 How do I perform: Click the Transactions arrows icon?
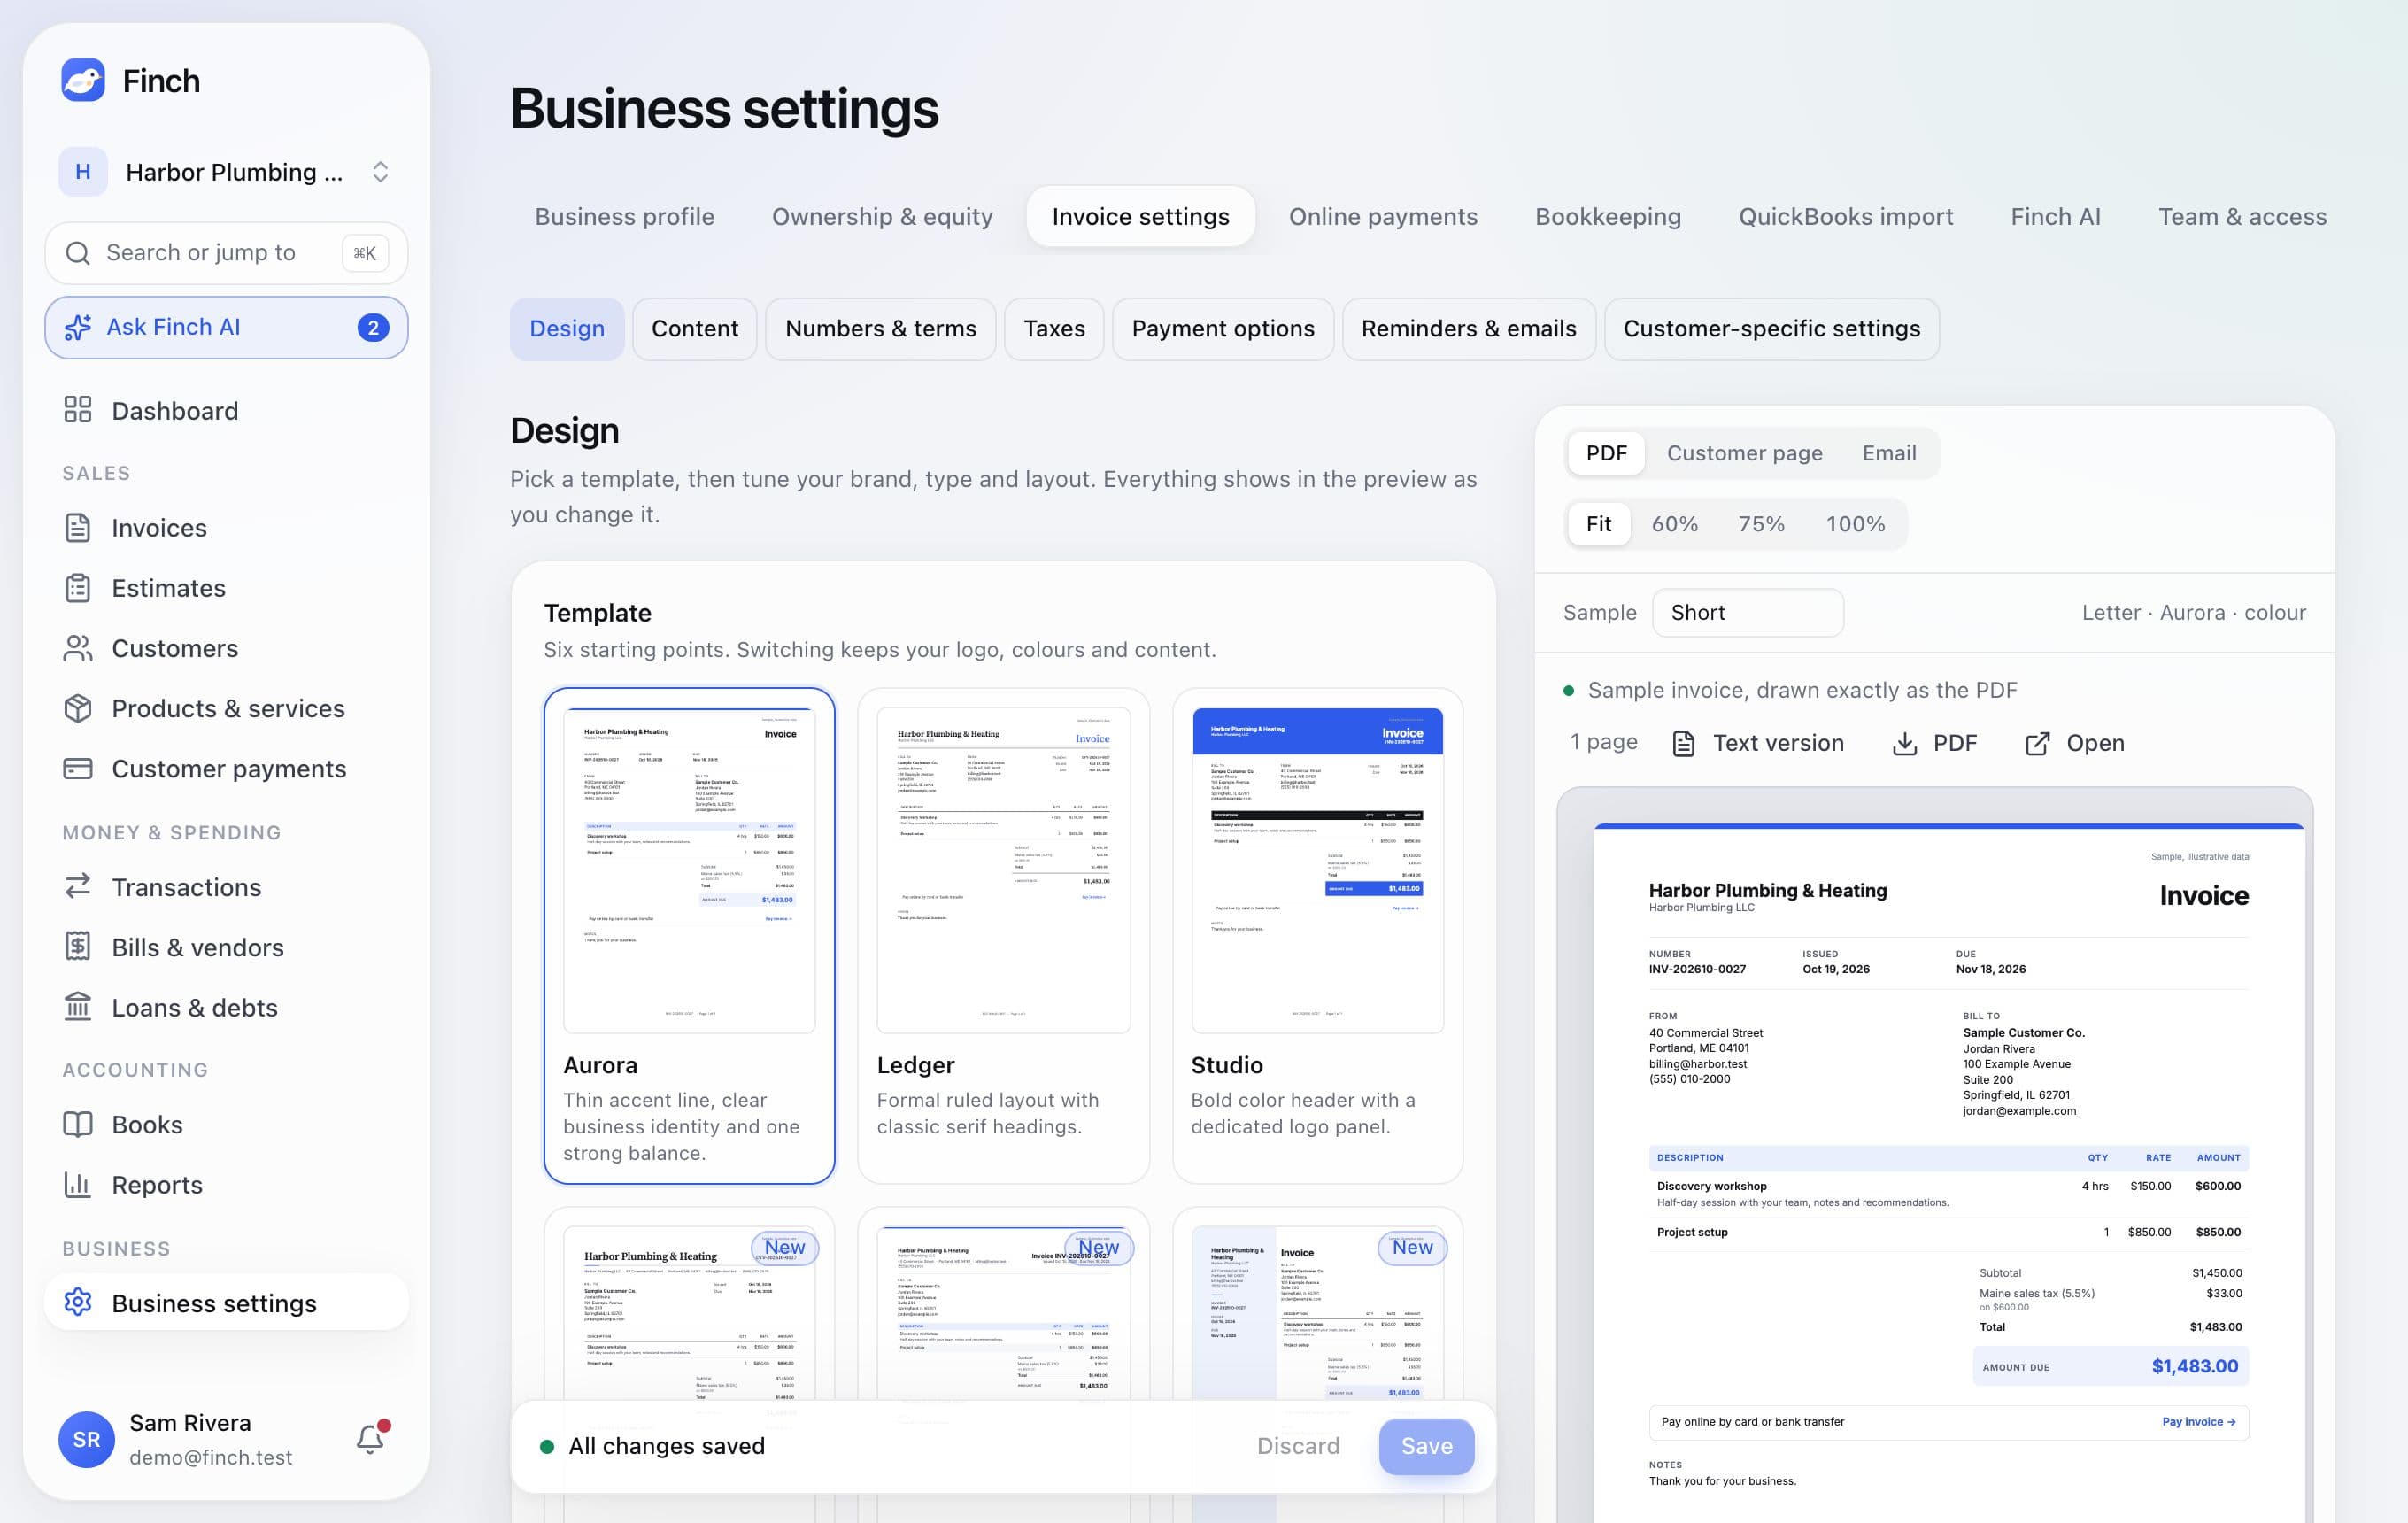tap(78, 887)
